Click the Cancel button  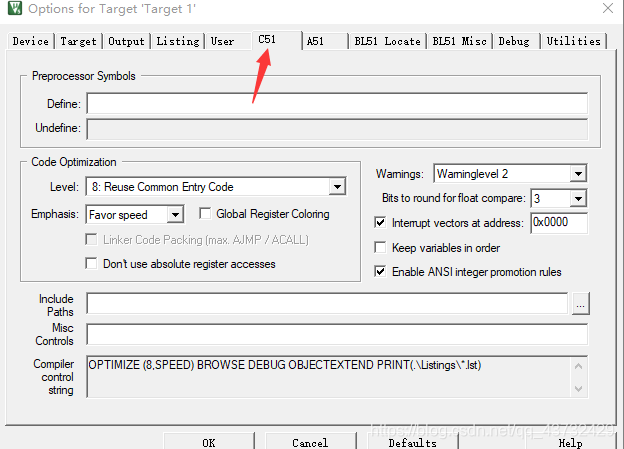pos(310,442)
